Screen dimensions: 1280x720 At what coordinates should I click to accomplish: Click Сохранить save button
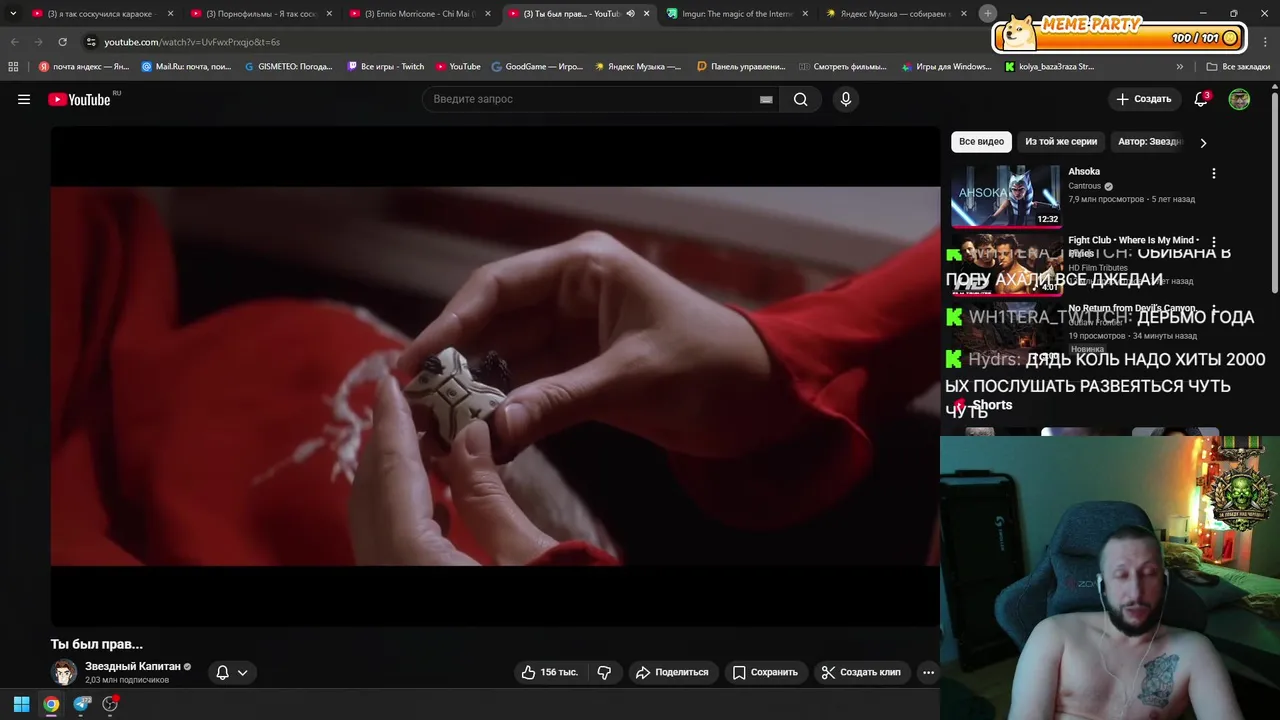tap(765, 672)
